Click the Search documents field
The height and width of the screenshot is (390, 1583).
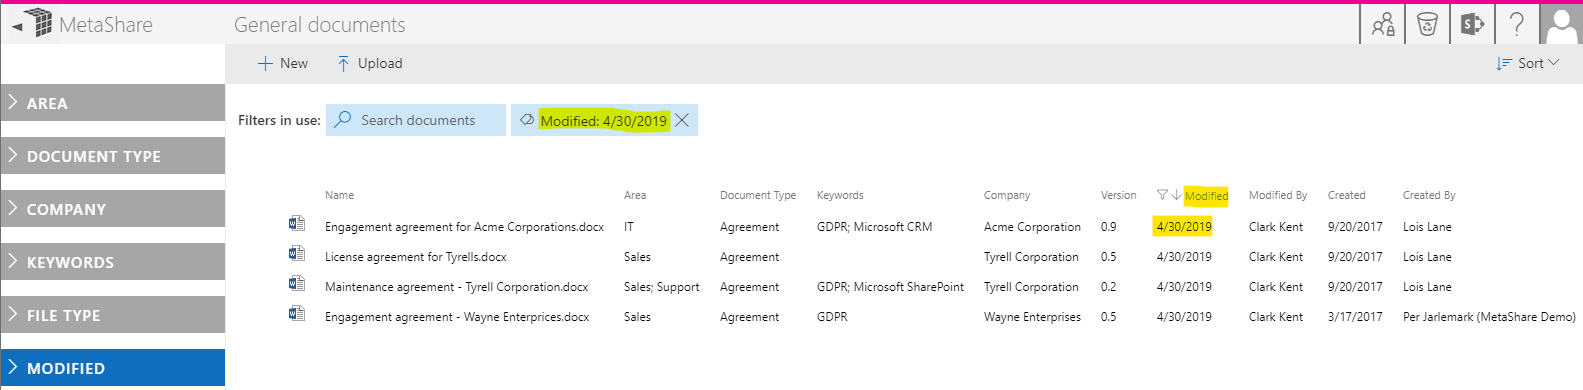416,120
